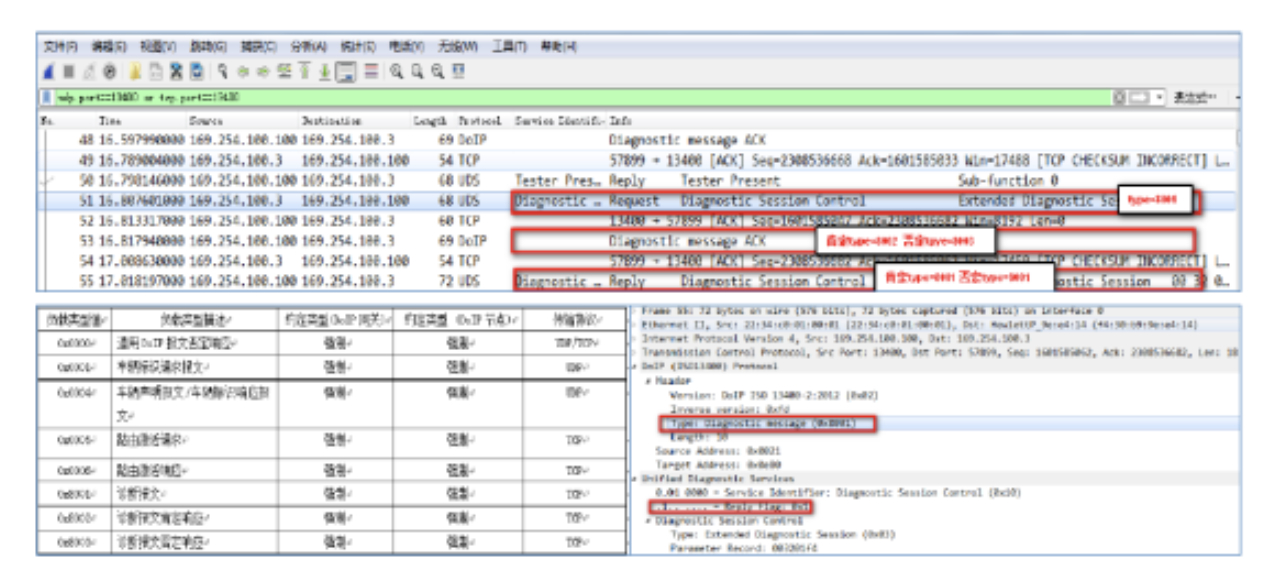The height and width of the screenshot is (580, 1280).
Task: Jump to the first packet icon
Action: (x=304, y=71)
